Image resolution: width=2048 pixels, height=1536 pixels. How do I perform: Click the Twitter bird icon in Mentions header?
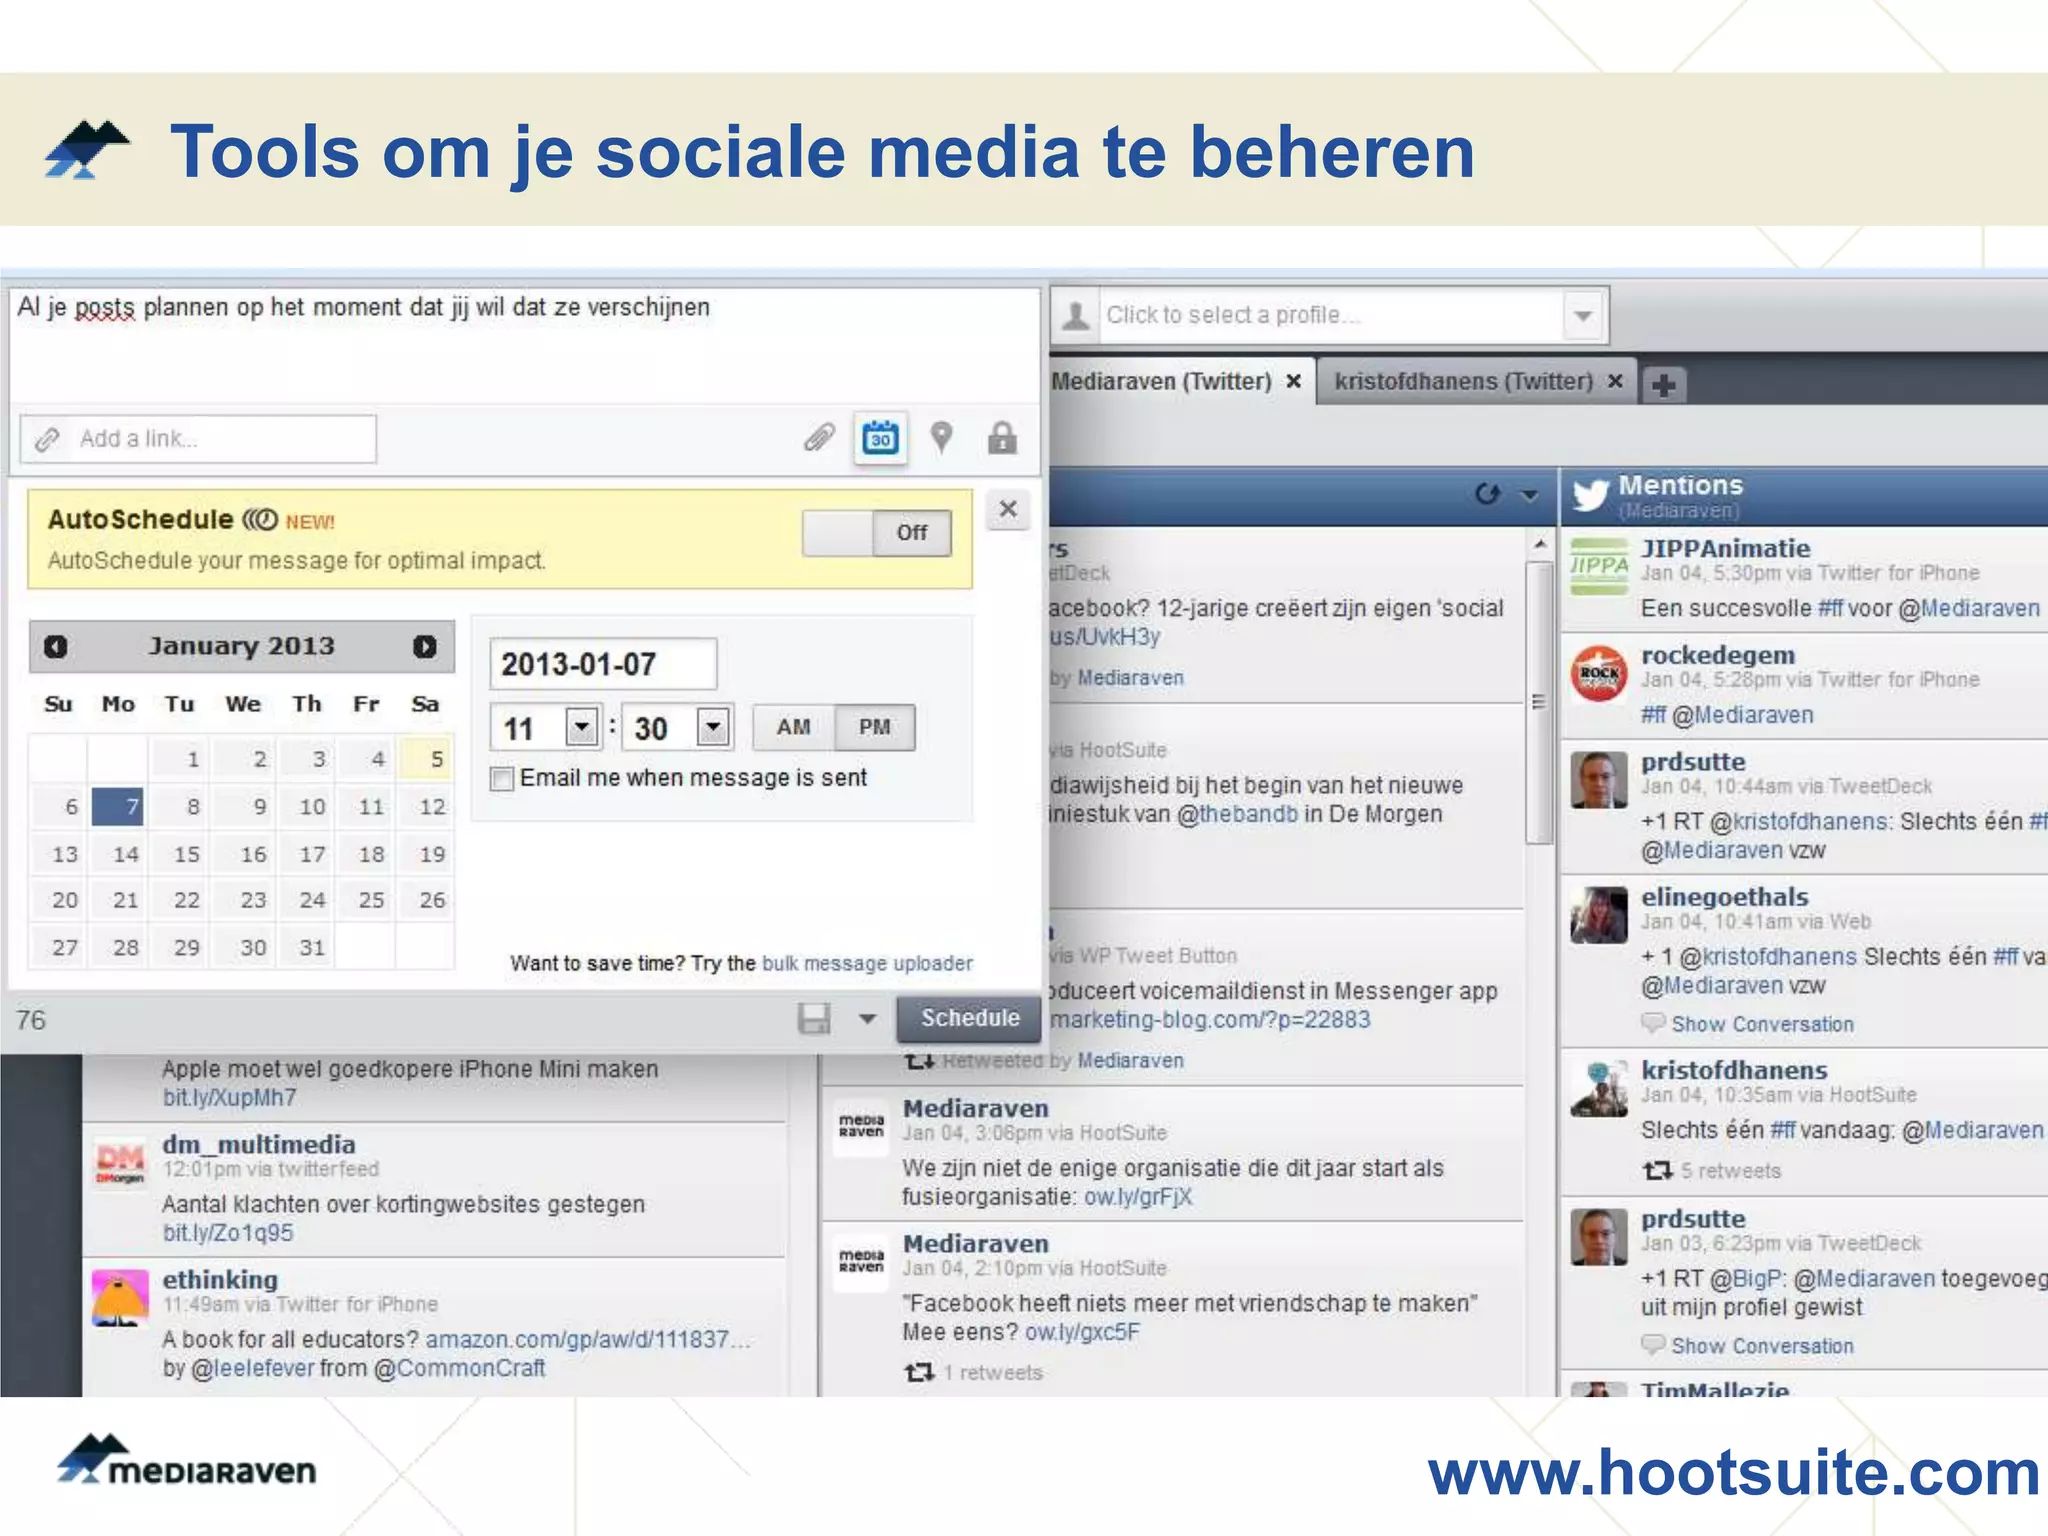coord(1590,495)
